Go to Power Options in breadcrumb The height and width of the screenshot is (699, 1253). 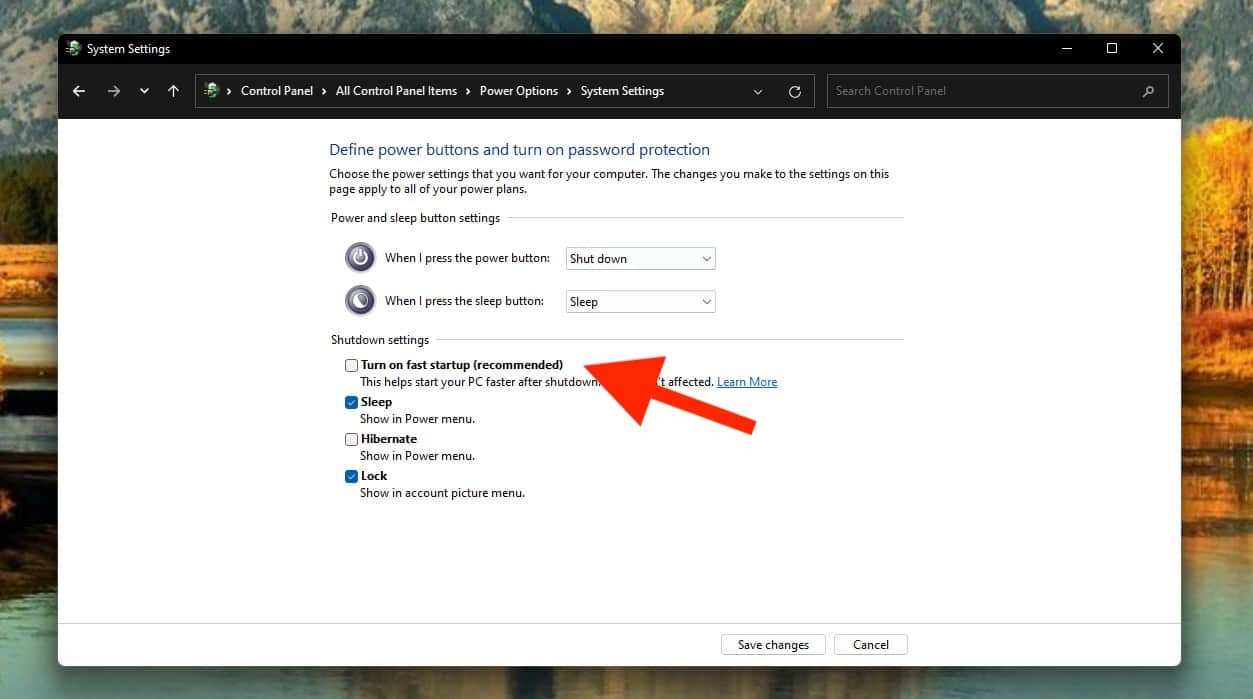pos(519,90)
